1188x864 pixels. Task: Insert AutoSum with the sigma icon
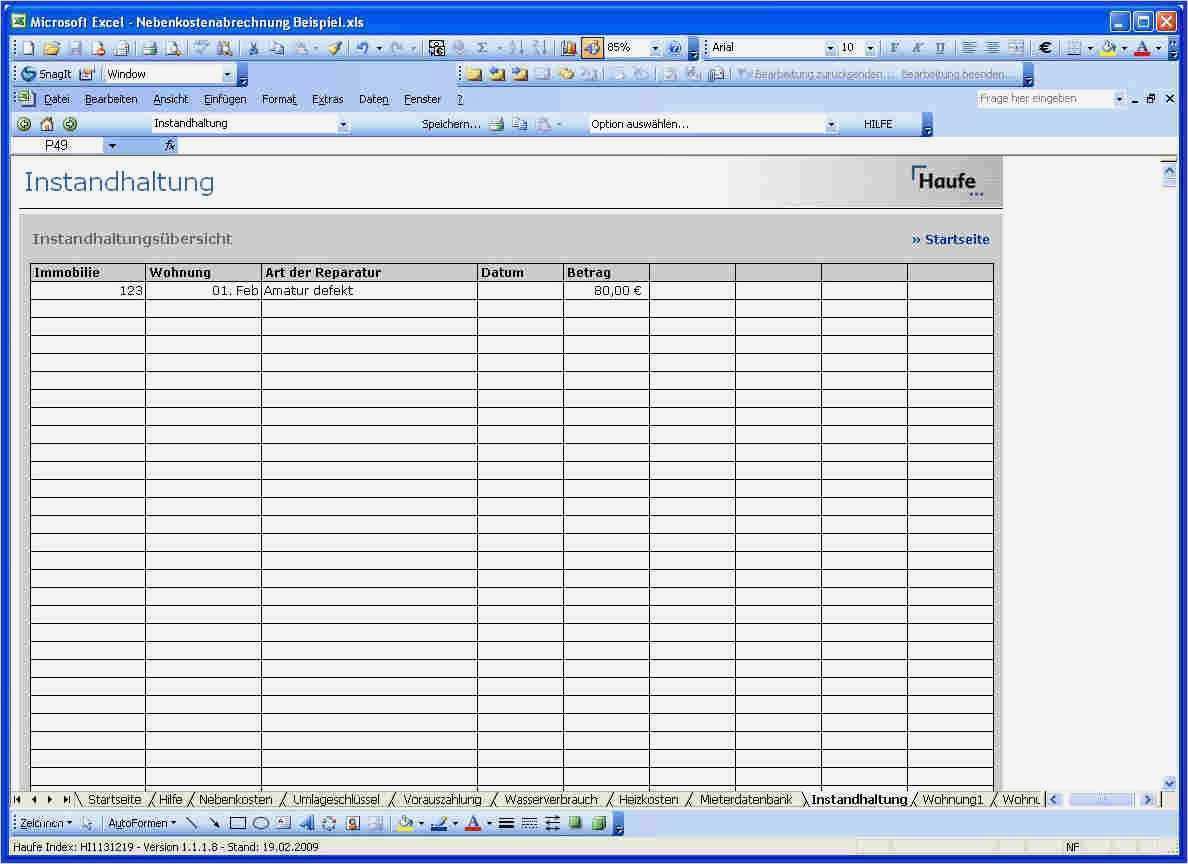pos(481,49)
